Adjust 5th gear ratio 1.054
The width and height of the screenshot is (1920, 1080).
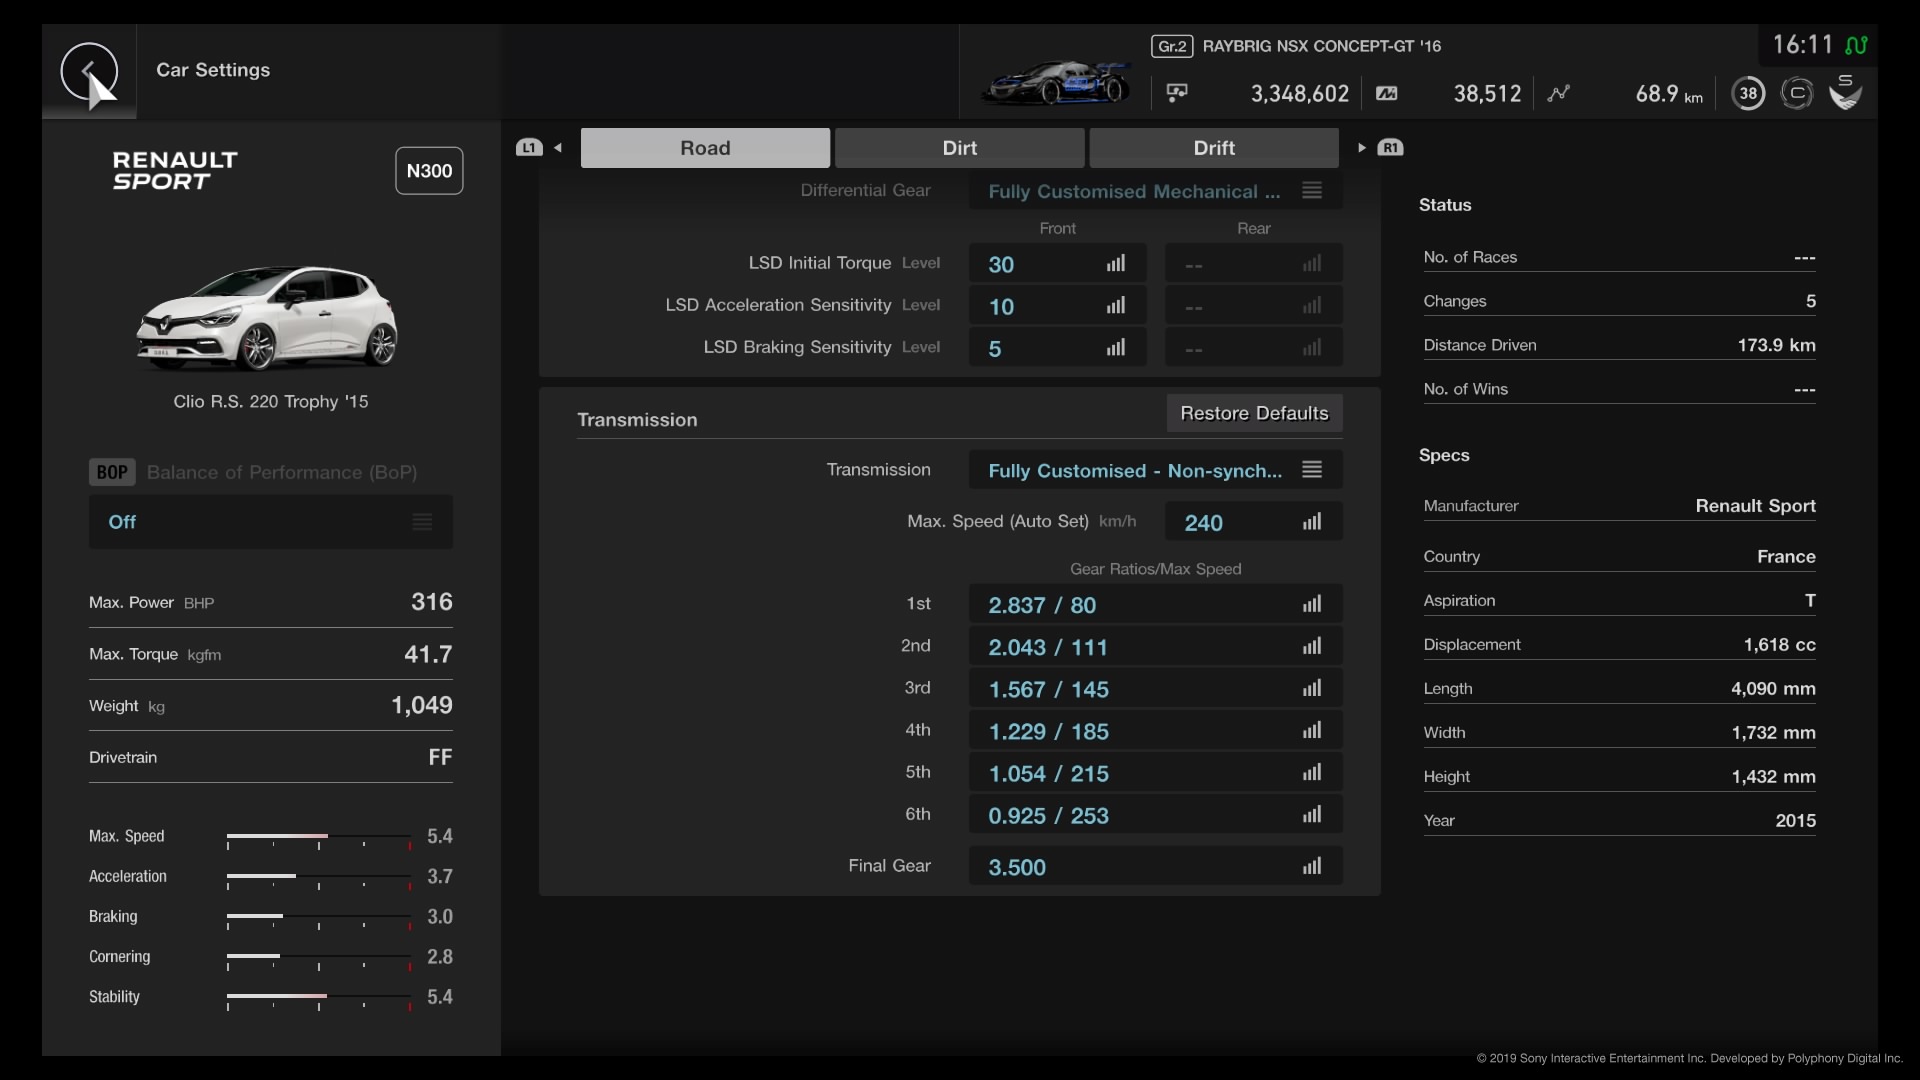1155,772
